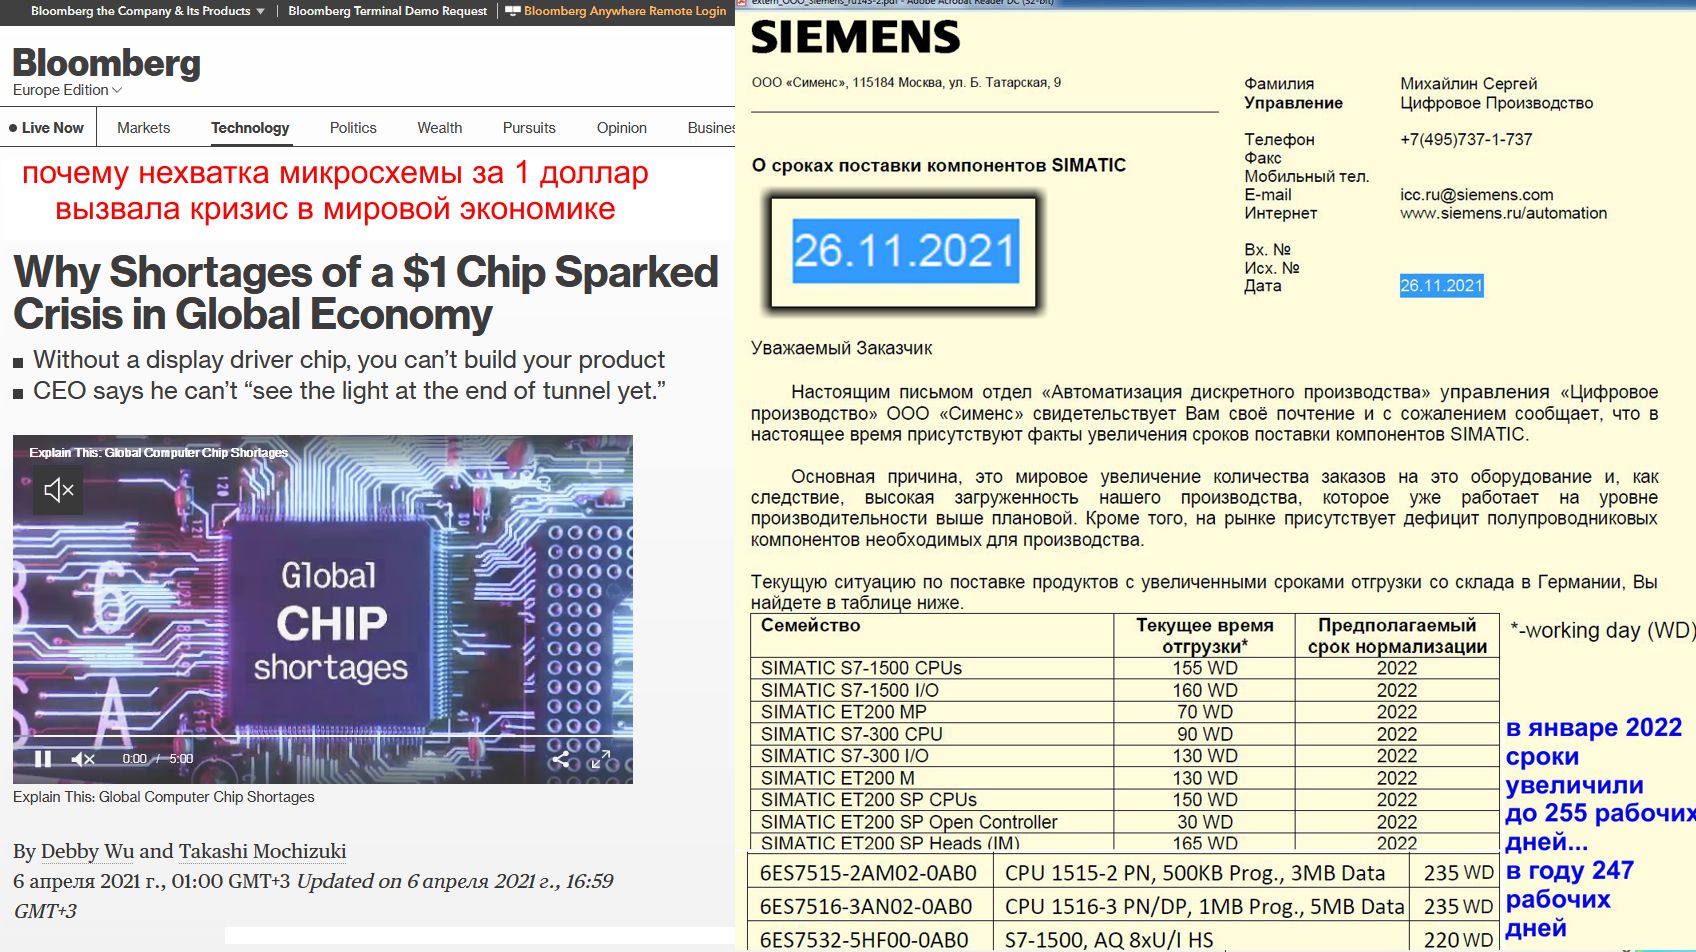This screenshot has height=952, width=1696.
Task: Open the Europe Edition dropdown
Action: click(68, 90)
